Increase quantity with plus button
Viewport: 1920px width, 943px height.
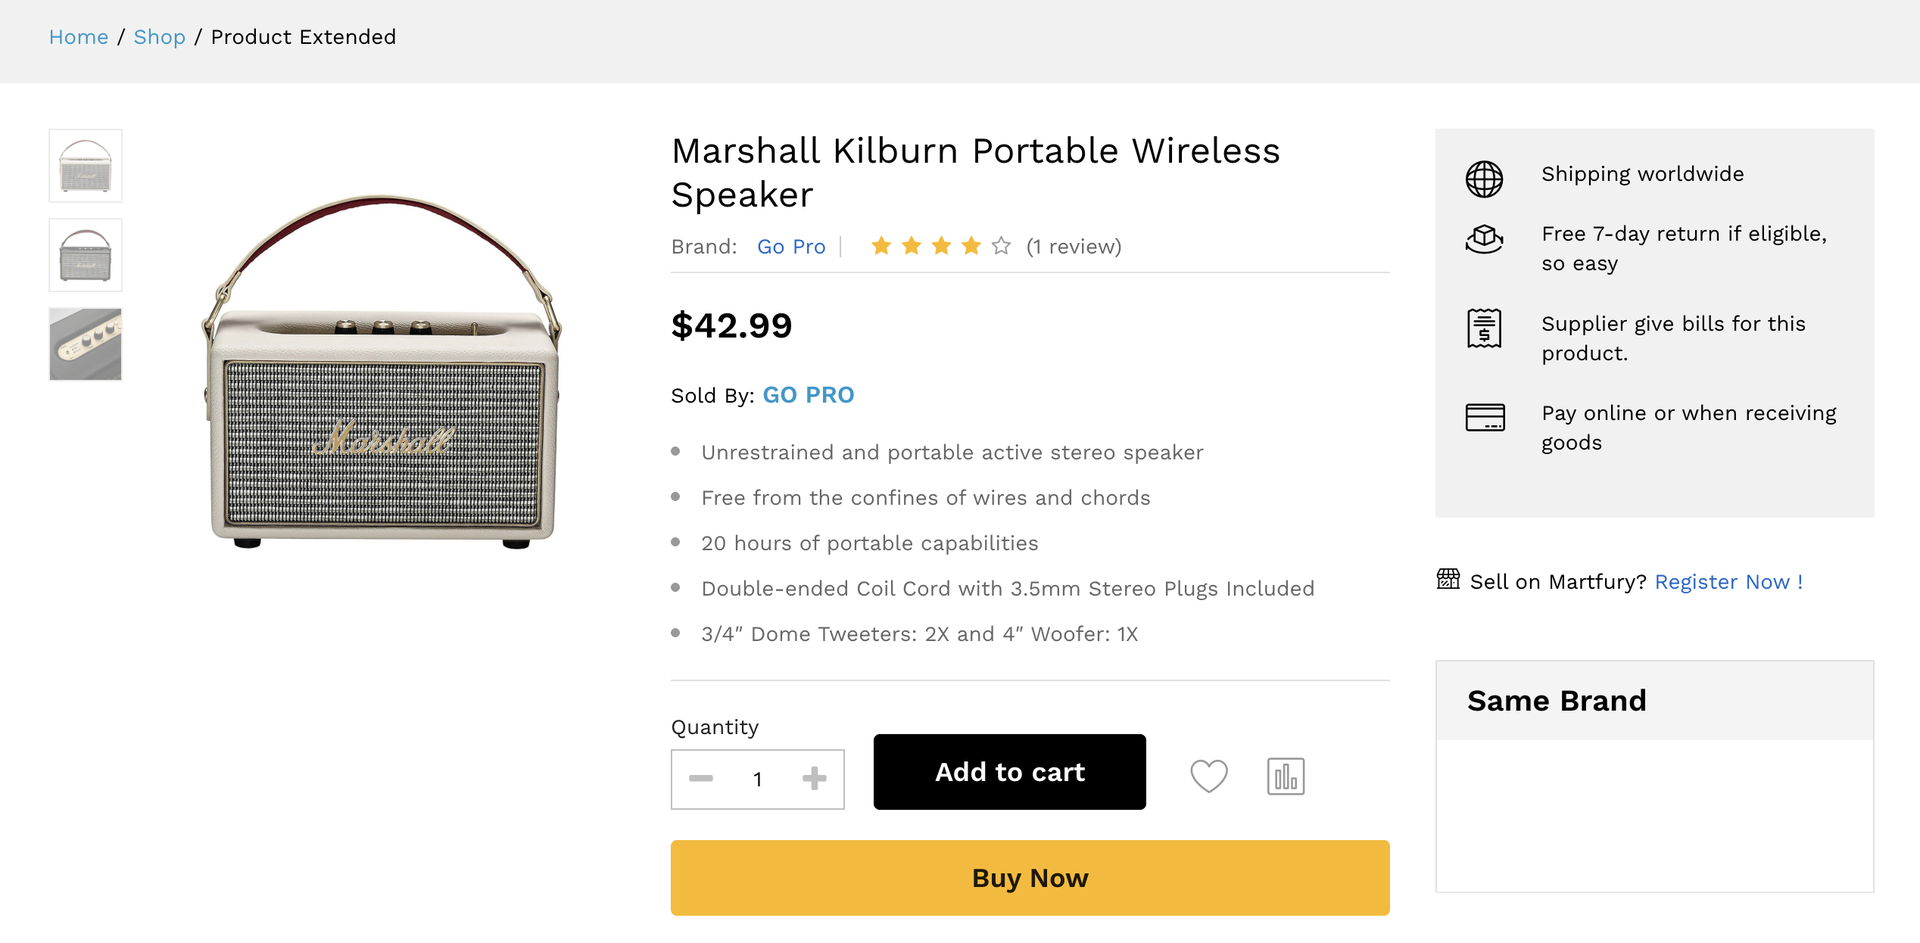(x=814, y=779)
